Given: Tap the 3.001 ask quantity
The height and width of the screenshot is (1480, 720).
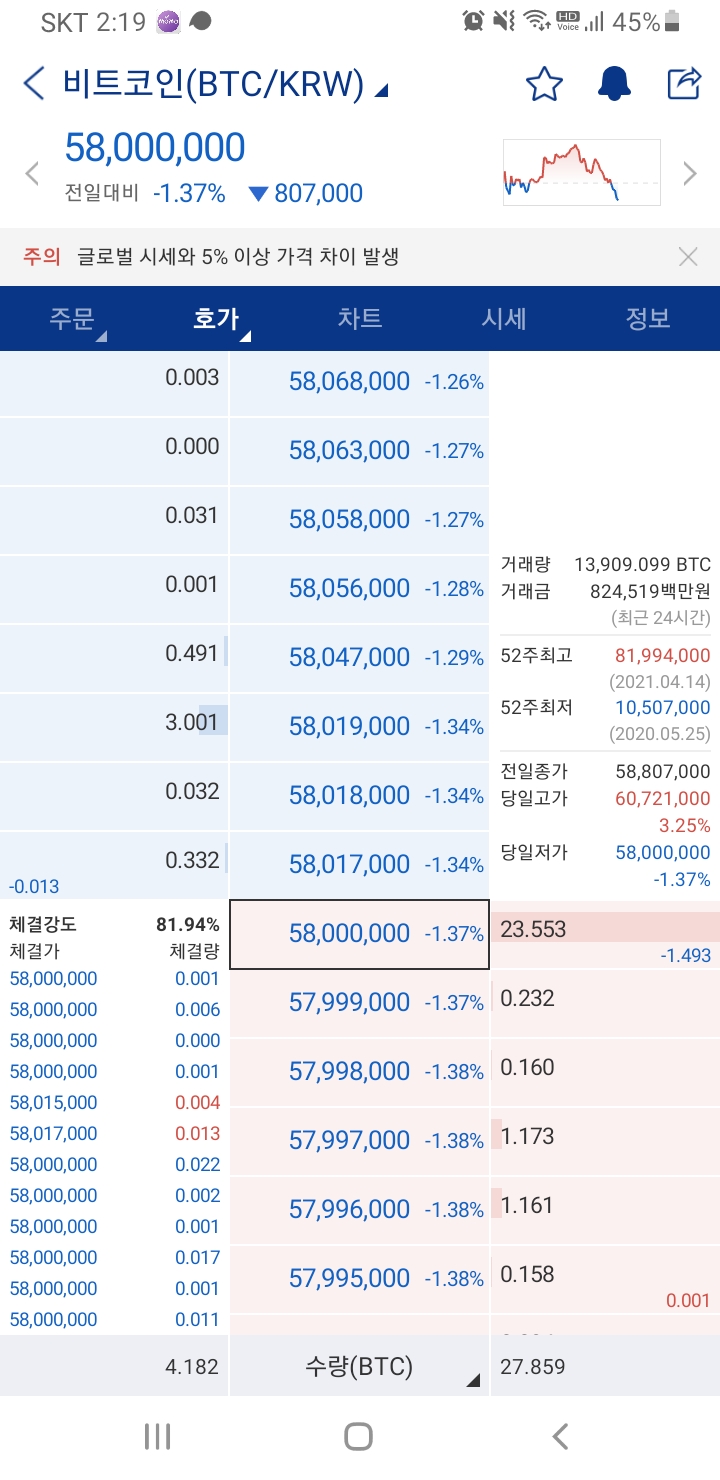Looking at the screenshot, I should click(192, 722).
